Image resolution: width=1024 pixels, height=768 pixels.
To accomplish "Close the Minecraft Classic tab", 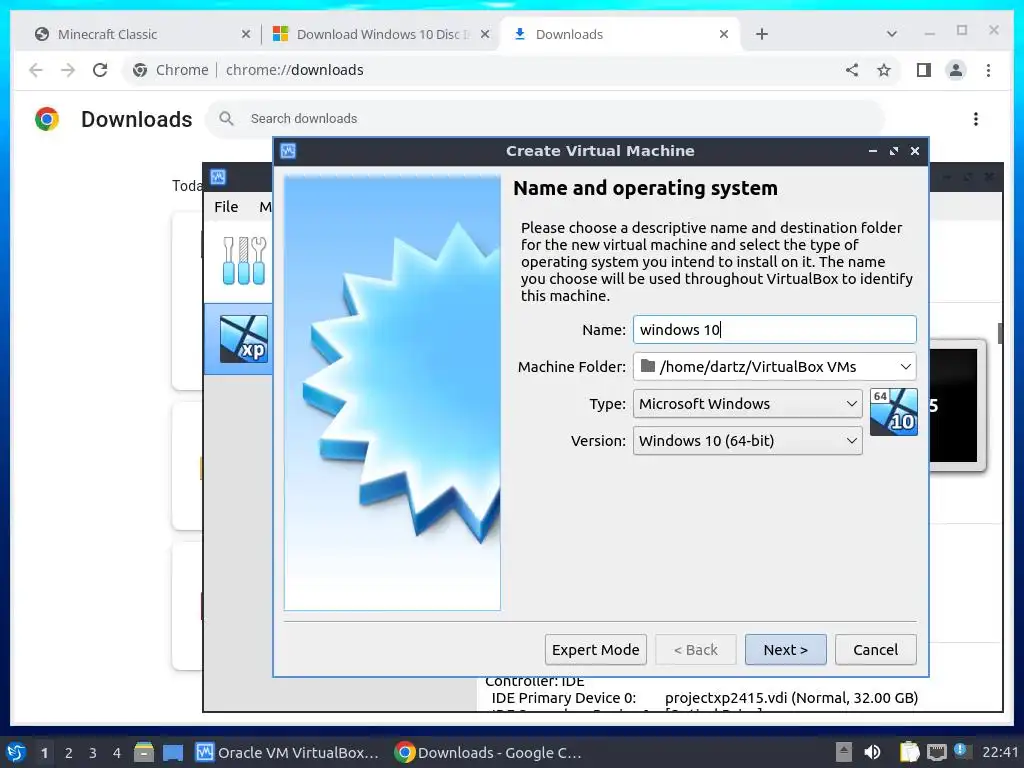I will click(x=246, y=34).
